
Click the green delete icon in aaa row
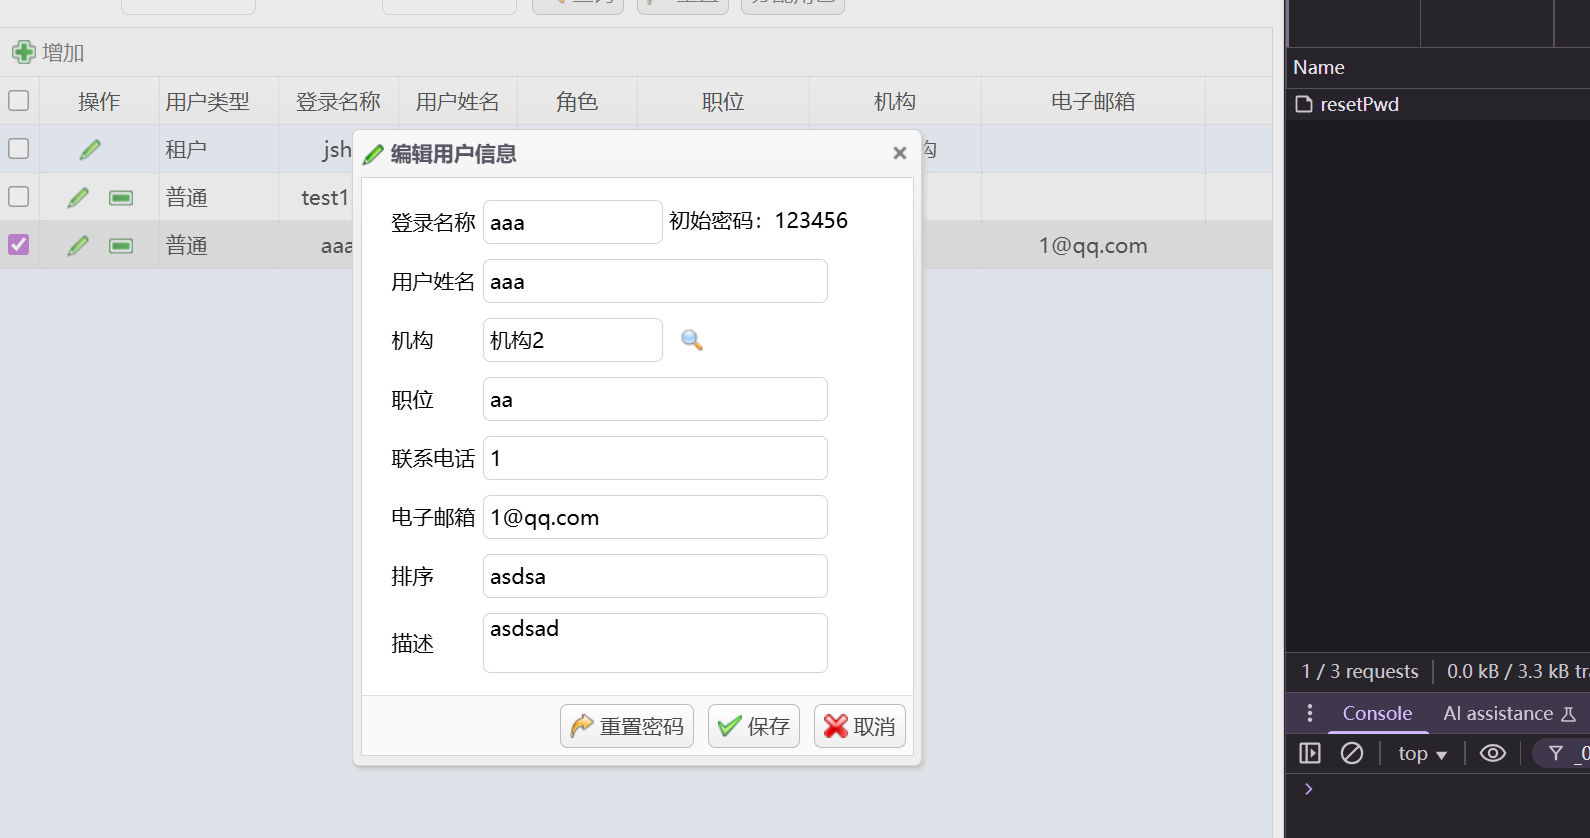click(121, 245)
